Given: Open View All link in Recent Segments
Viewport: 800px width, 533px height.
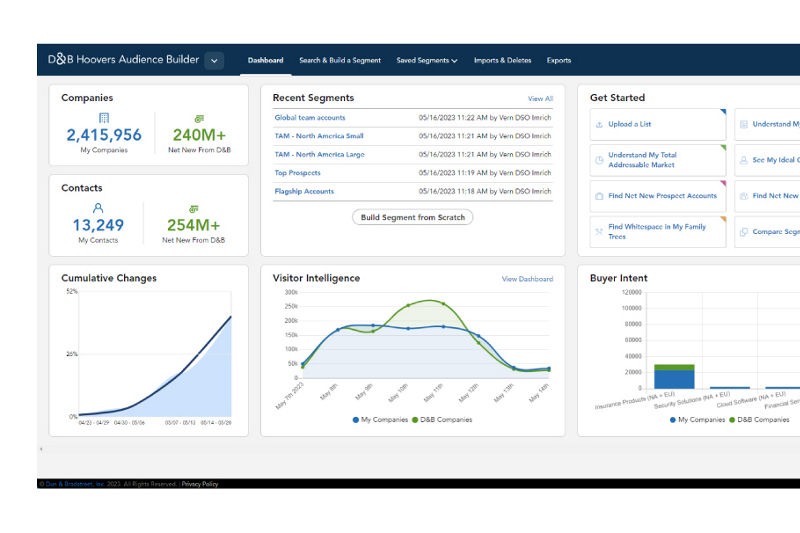Looking at the screenshot, I should click(540, 99).
